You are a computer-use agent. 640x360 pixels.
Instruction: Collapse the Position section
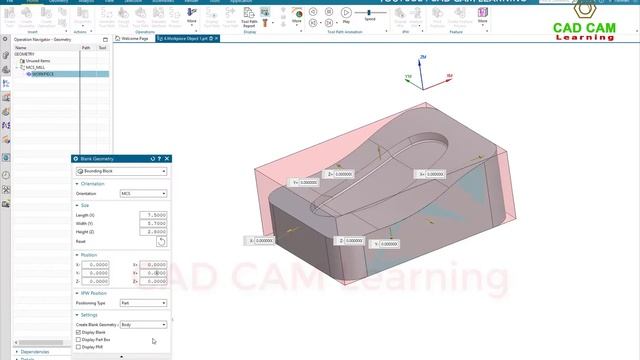click(x=77, y=255)
